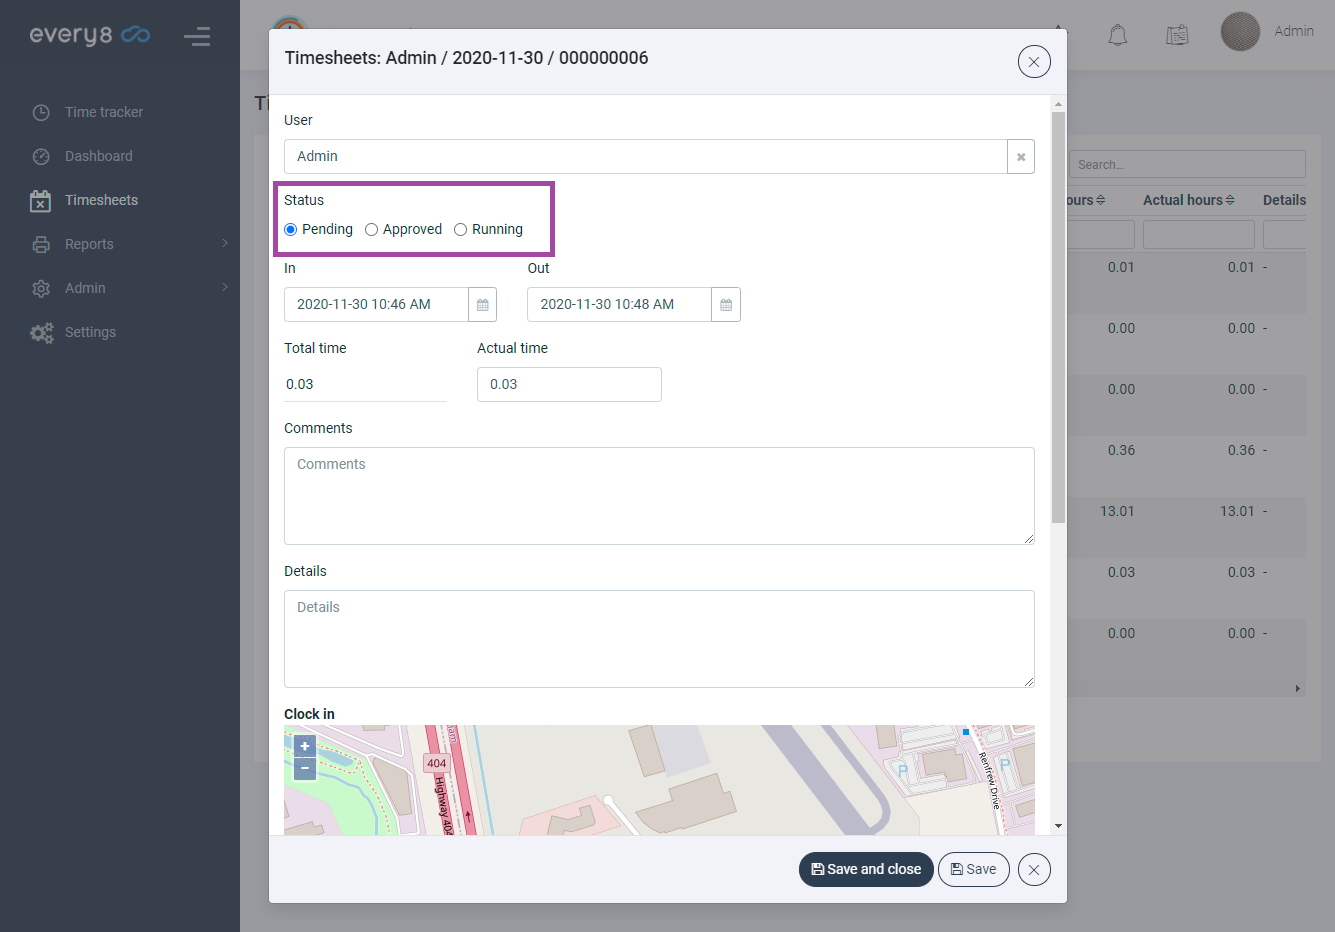This screenshot has height=932, width=1335.
Task: Set status to Running
Action: tap(461, 230)
